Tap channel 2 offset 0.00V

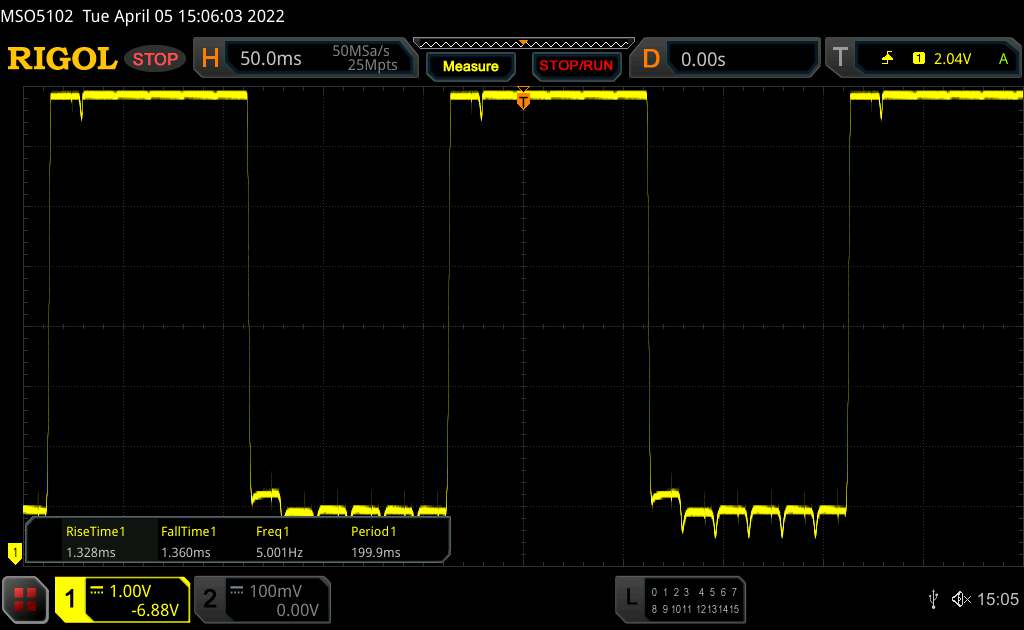(297, 610)
